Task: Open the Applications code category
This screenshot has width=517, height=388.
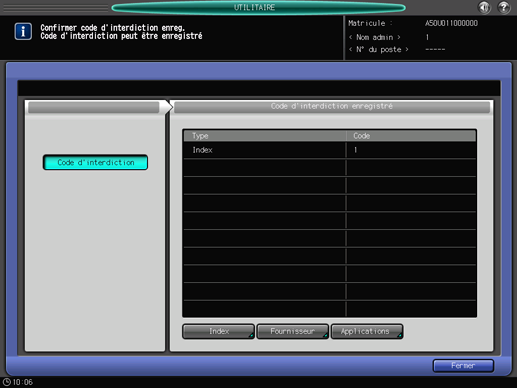Action: 367,331
